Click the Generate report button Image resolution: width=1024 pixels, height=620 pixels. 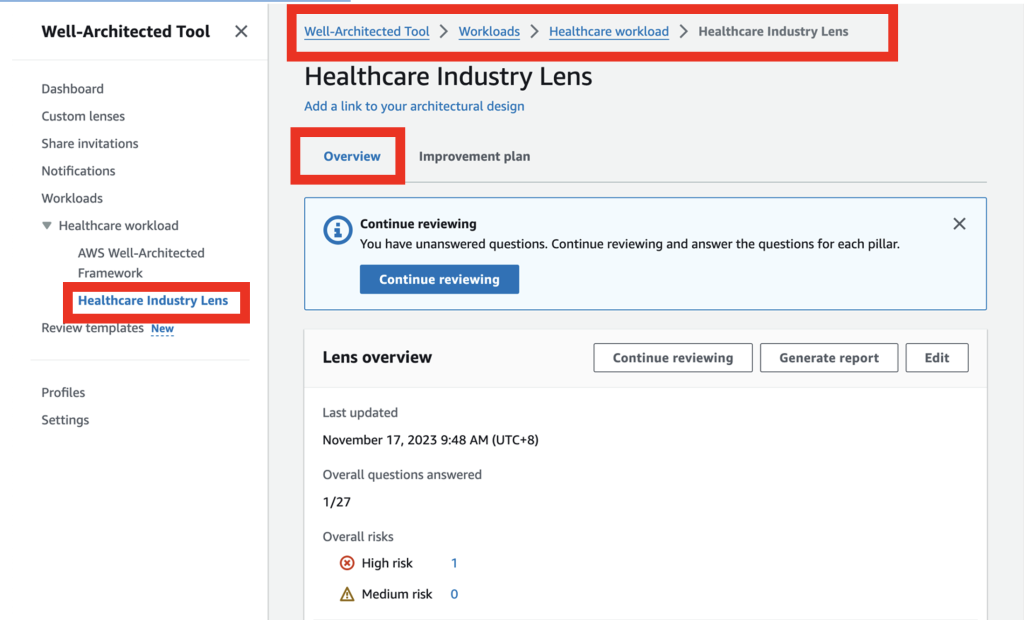pyautogui.click(x=829, y=357)
